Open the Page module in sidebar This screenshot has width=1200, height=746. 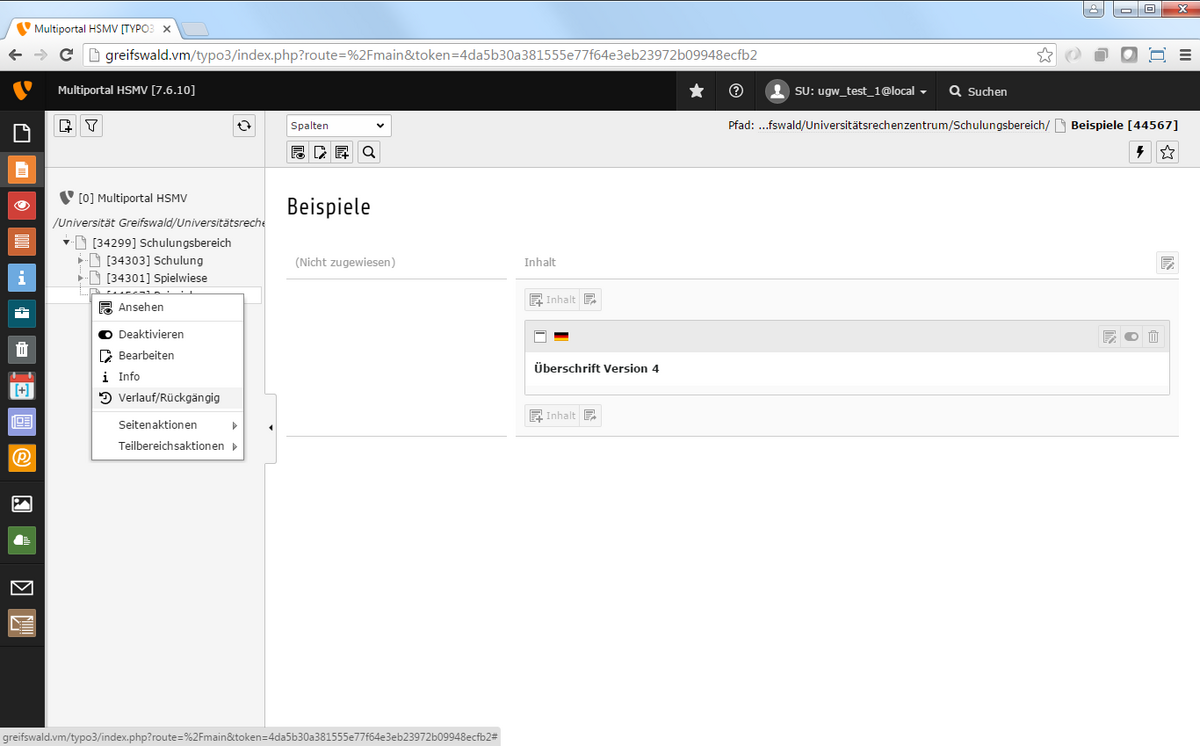tap(22, 169)
